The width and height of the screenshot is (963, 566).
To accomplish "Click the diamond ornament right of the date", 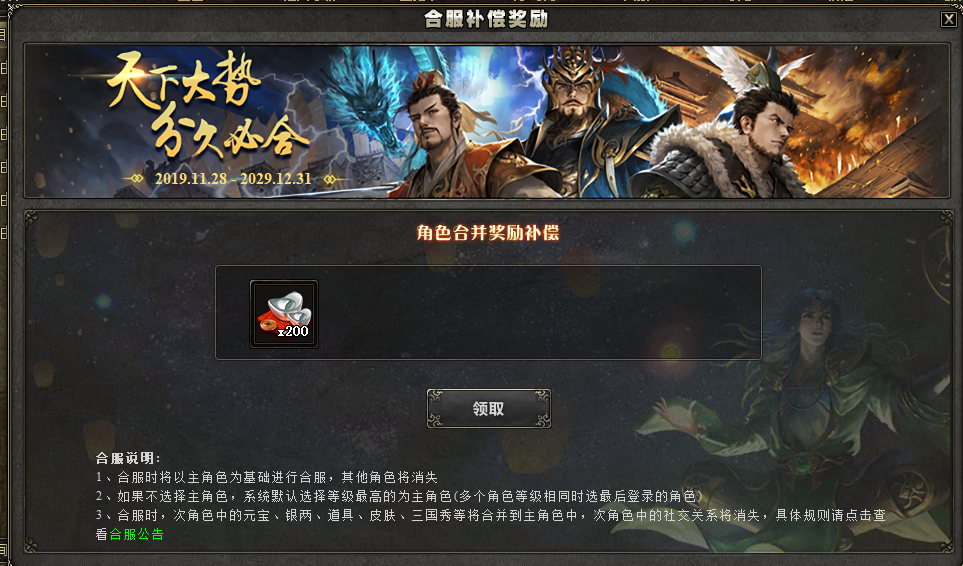I will [330, 179].
